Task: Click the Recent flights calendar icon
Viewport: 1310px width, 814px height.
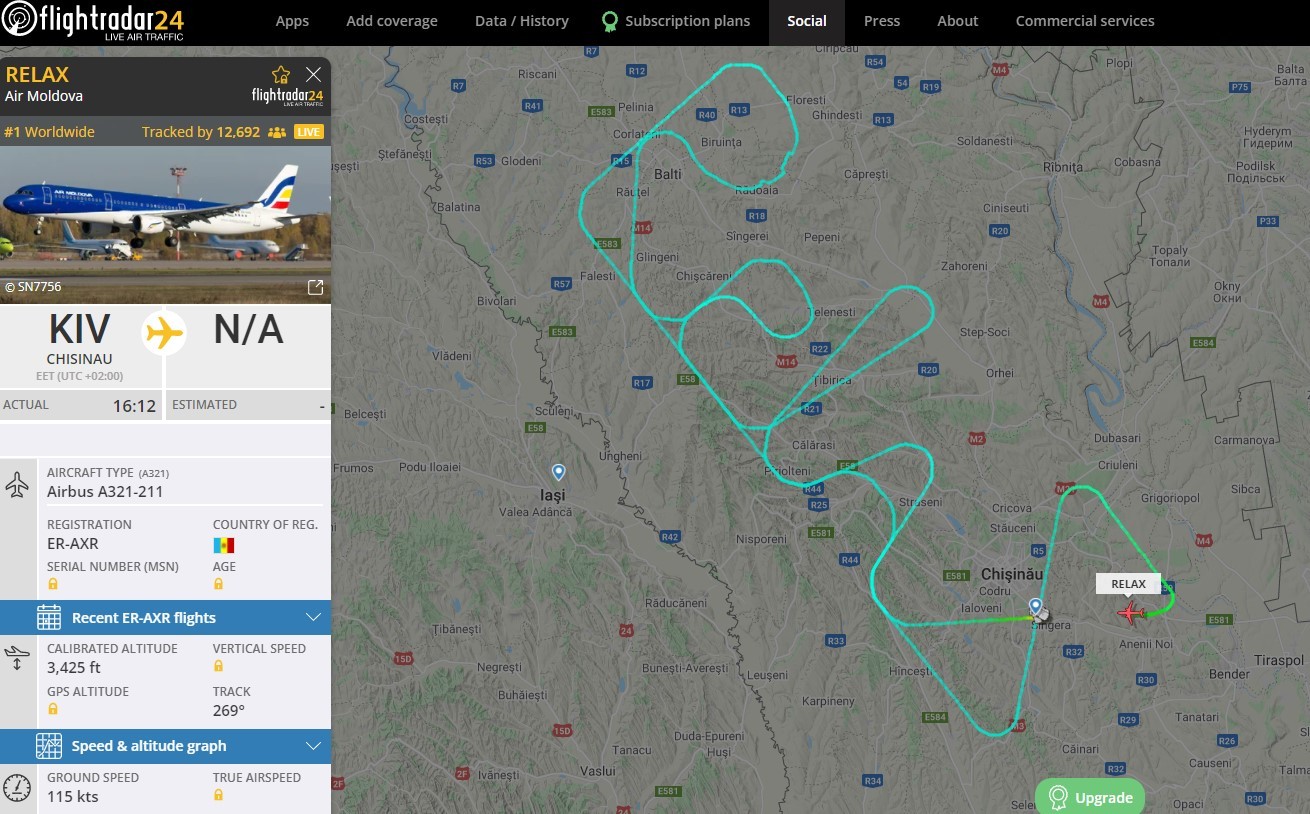Action: pos(48,618)
